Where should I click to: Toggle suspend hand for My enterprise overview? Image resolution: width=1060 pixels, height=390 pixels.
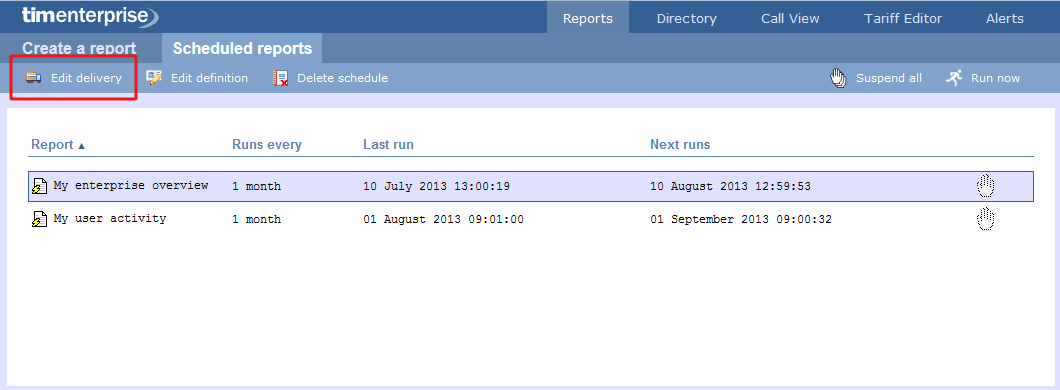click(986, 185)
